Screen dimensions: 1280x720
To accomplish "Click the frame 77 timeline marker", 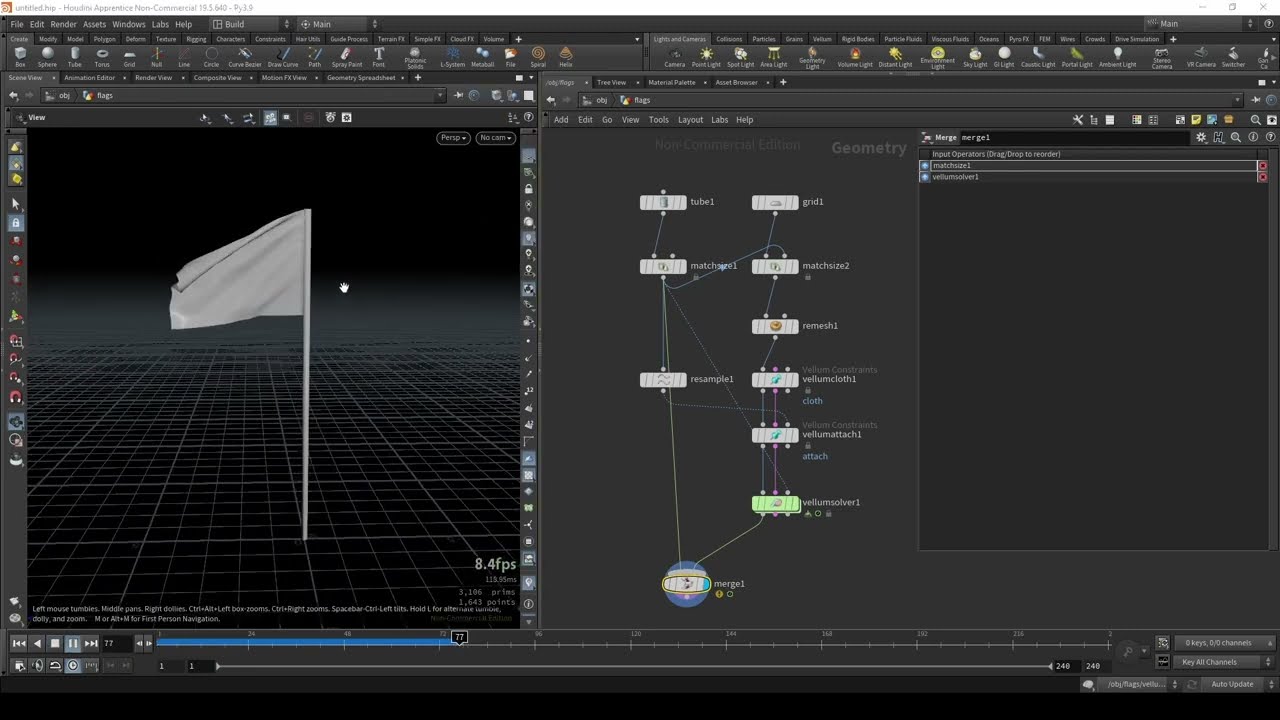I will (x=459, y=637).
